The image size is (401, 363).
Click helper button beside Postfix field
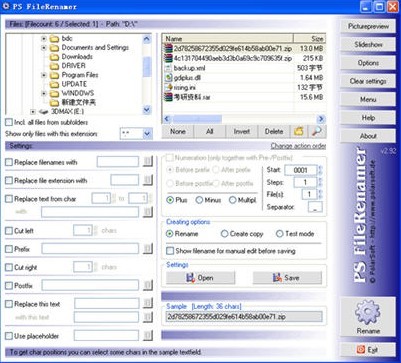click(147, 285)
